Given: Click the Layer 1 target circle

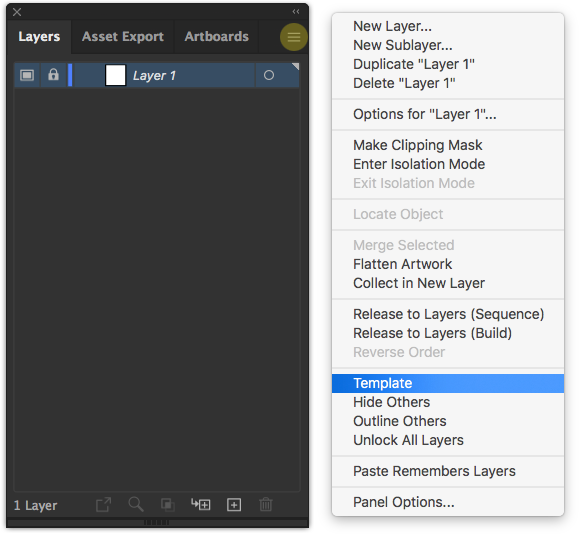Looking at the screenshot, I should (x=269, y=76).
